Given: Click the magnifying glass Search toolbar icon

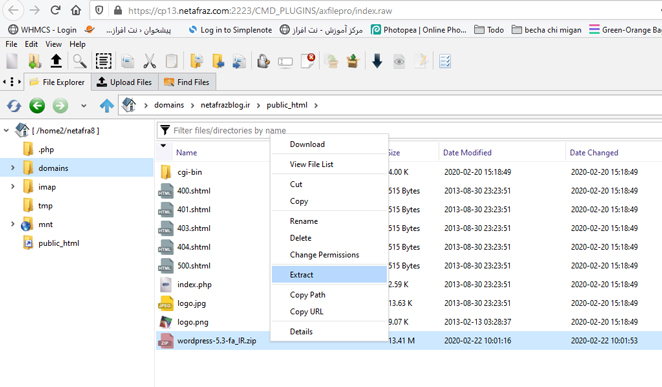Looking at the screenshot, I should coord(79,61).
